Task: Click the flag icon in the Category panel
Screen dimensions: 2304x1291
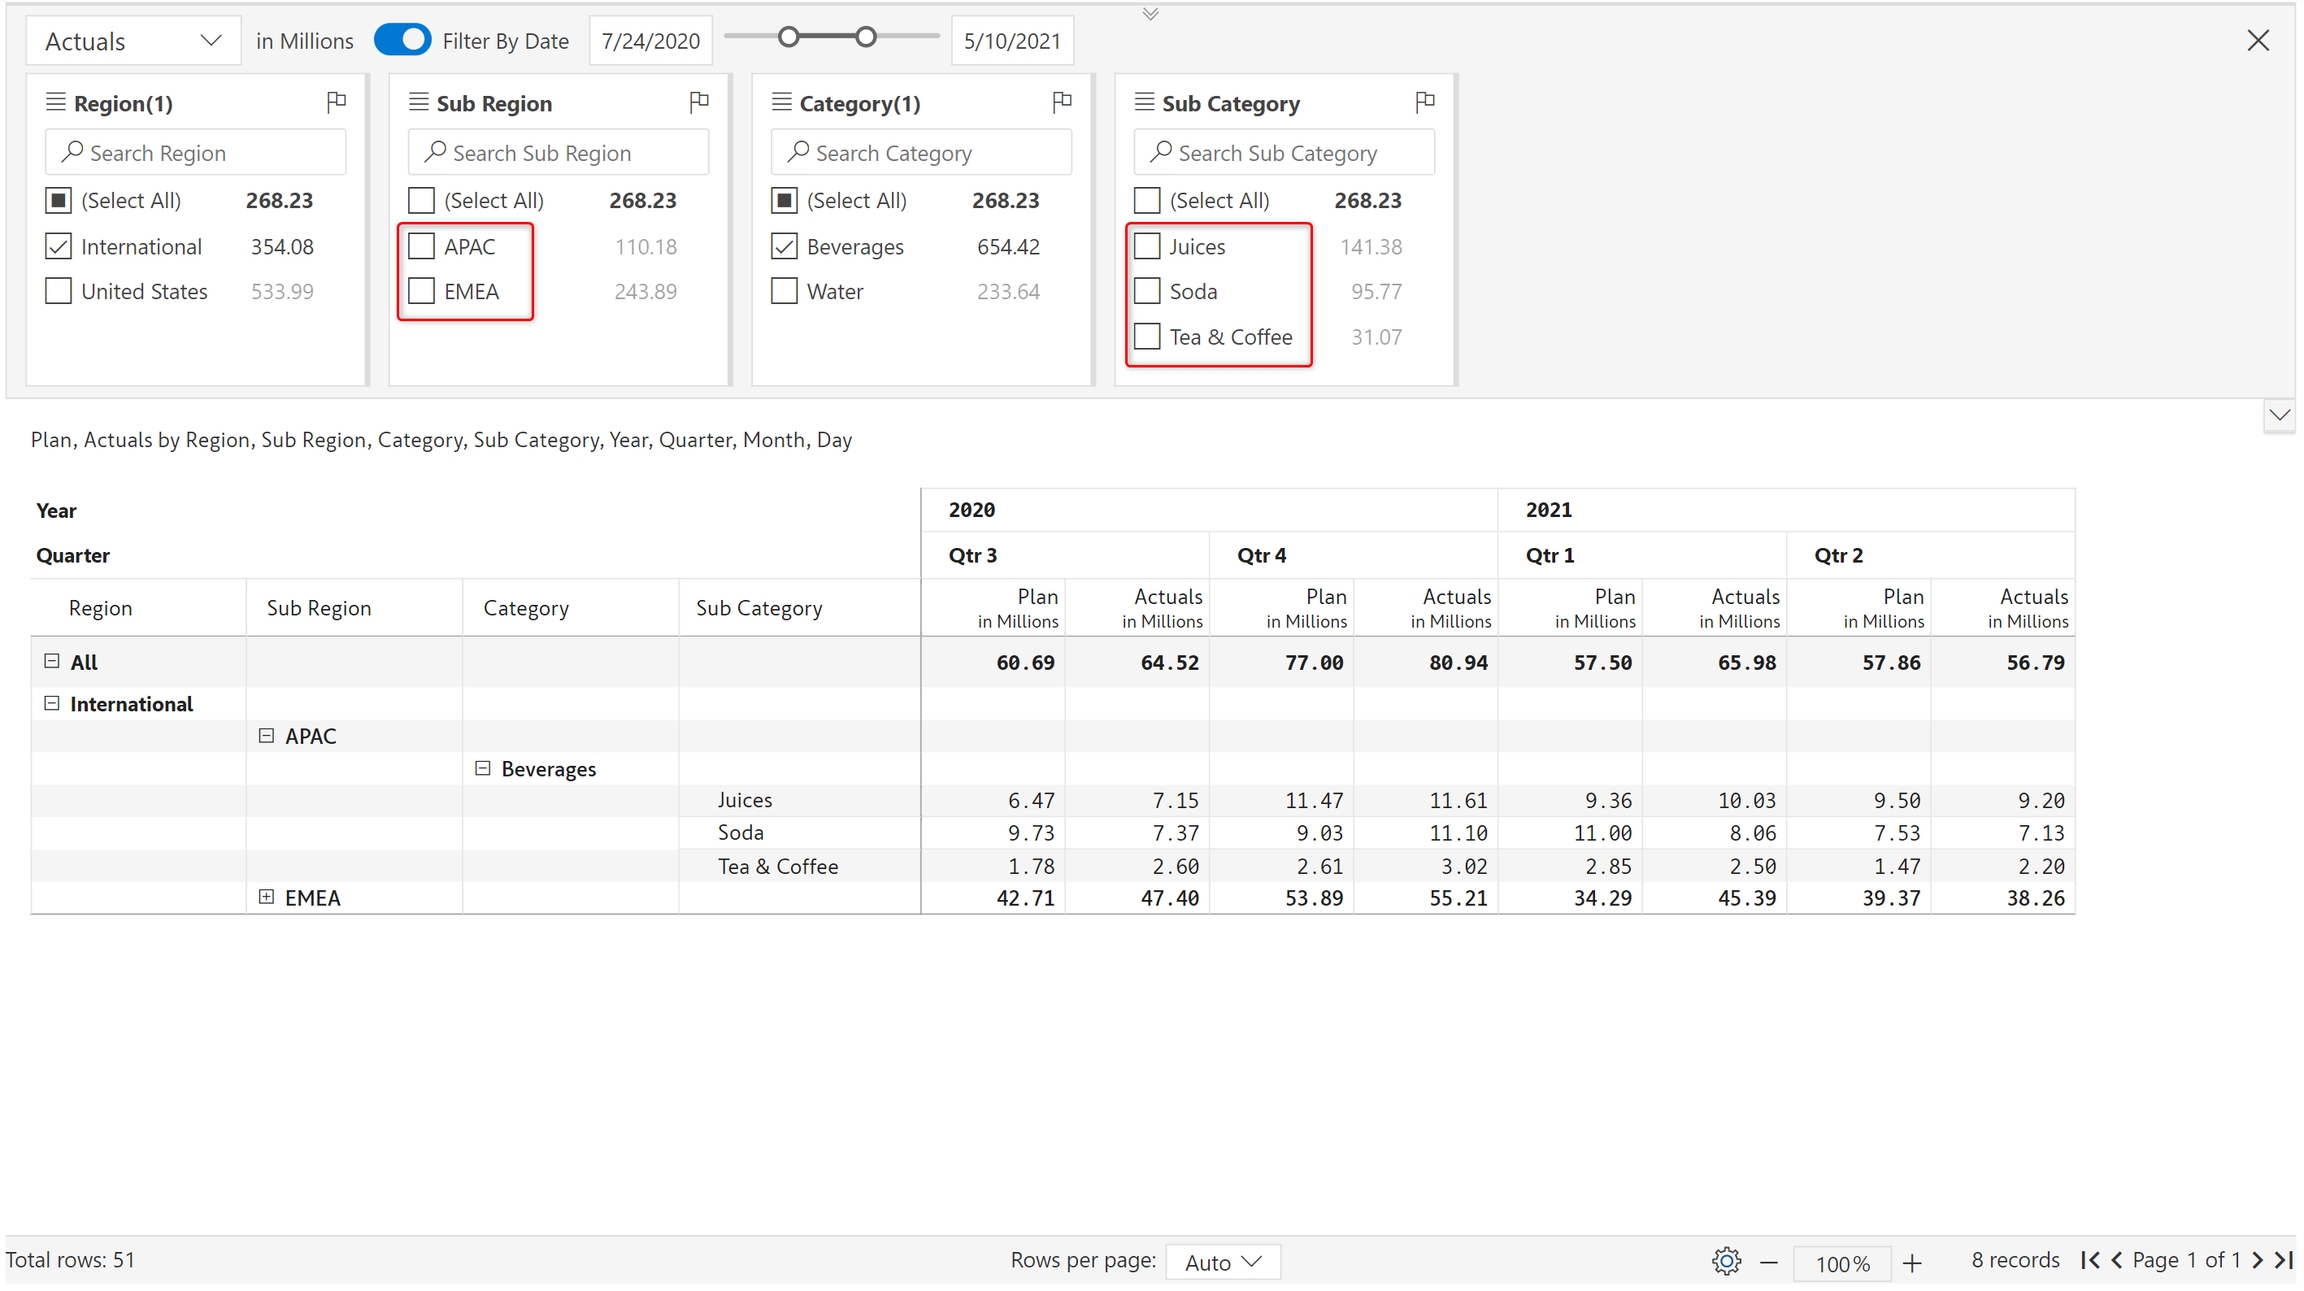Action: pos(1062,102)
